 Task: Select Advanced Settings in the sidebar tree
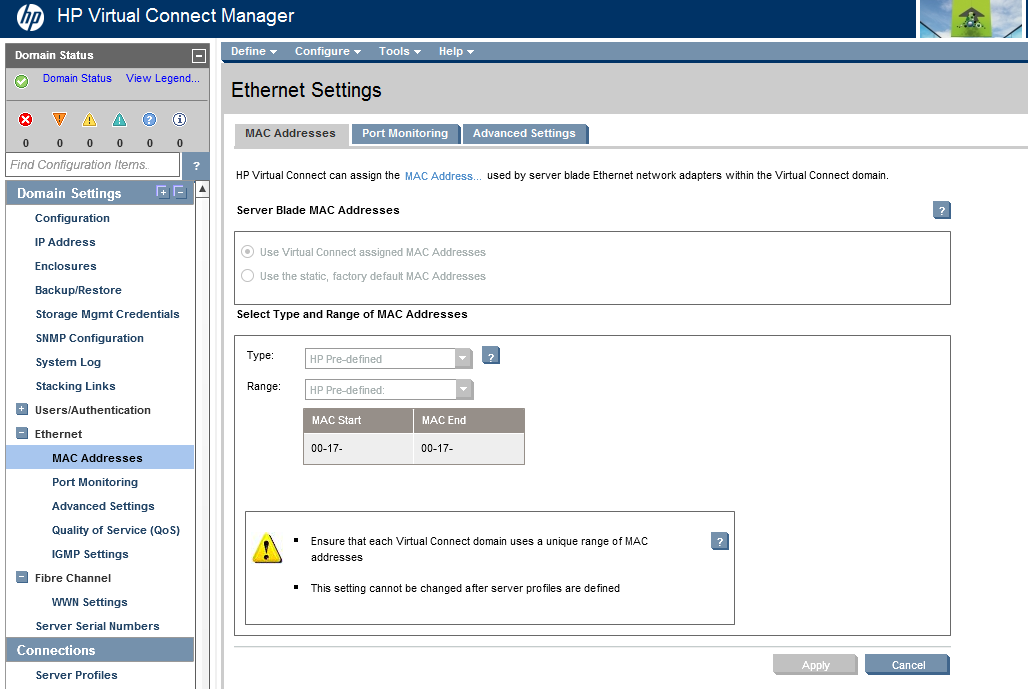pyautogui.click(x=103, y=506)
